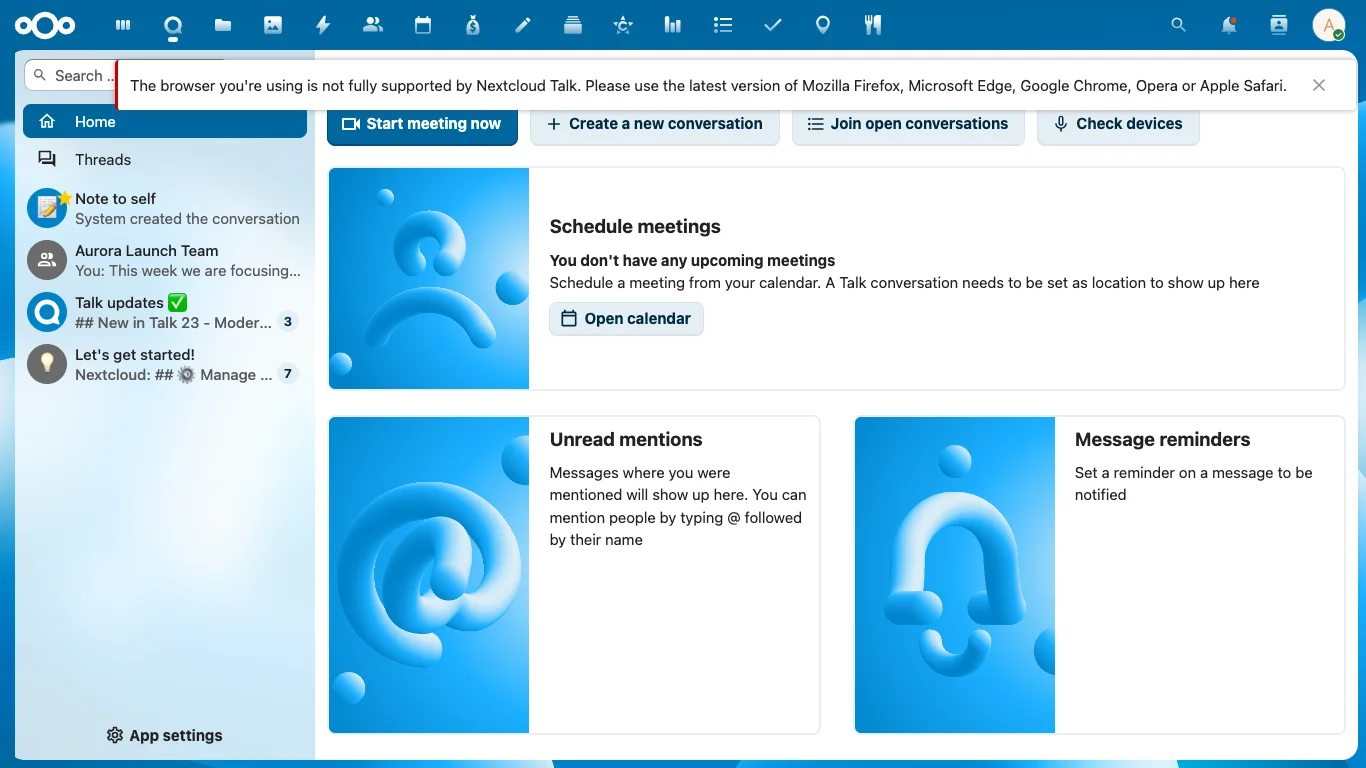Image resolution: width=1366 pixels, height=768 pixels.
Task: Open Threads in the Talk sidebar
Action: pos(165,160)
